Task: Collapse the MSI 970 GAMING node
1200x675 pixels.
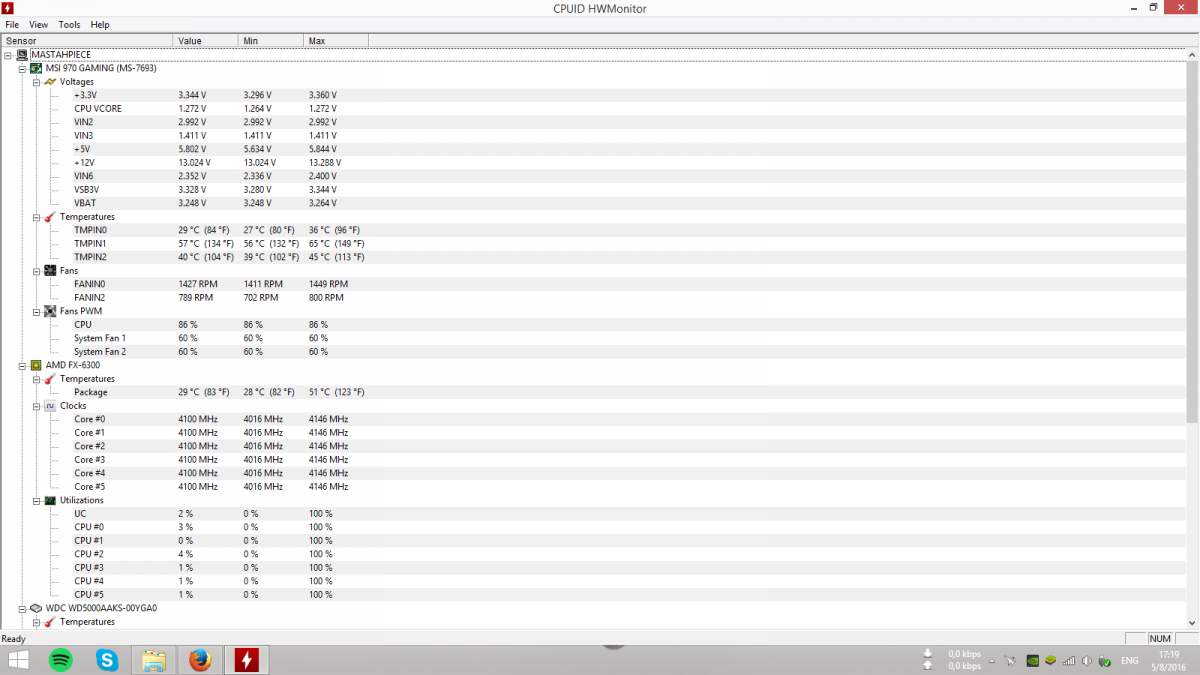Action: [22, 68]
